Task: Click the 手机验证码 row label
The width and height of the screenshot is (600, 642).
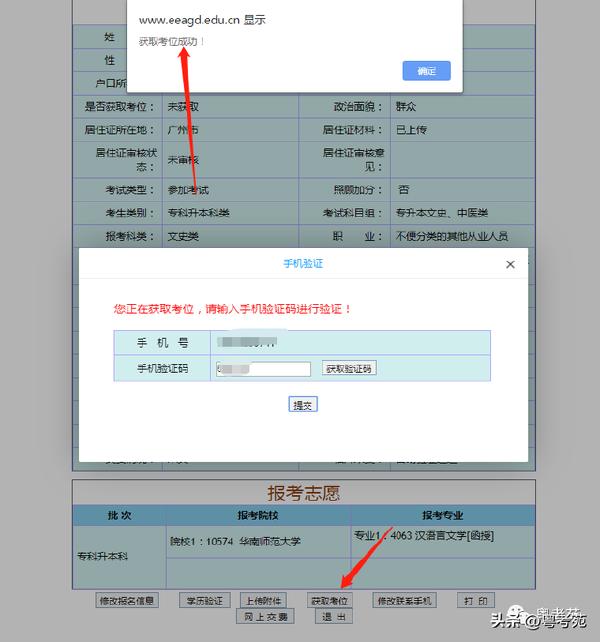Action: (162, 368)
